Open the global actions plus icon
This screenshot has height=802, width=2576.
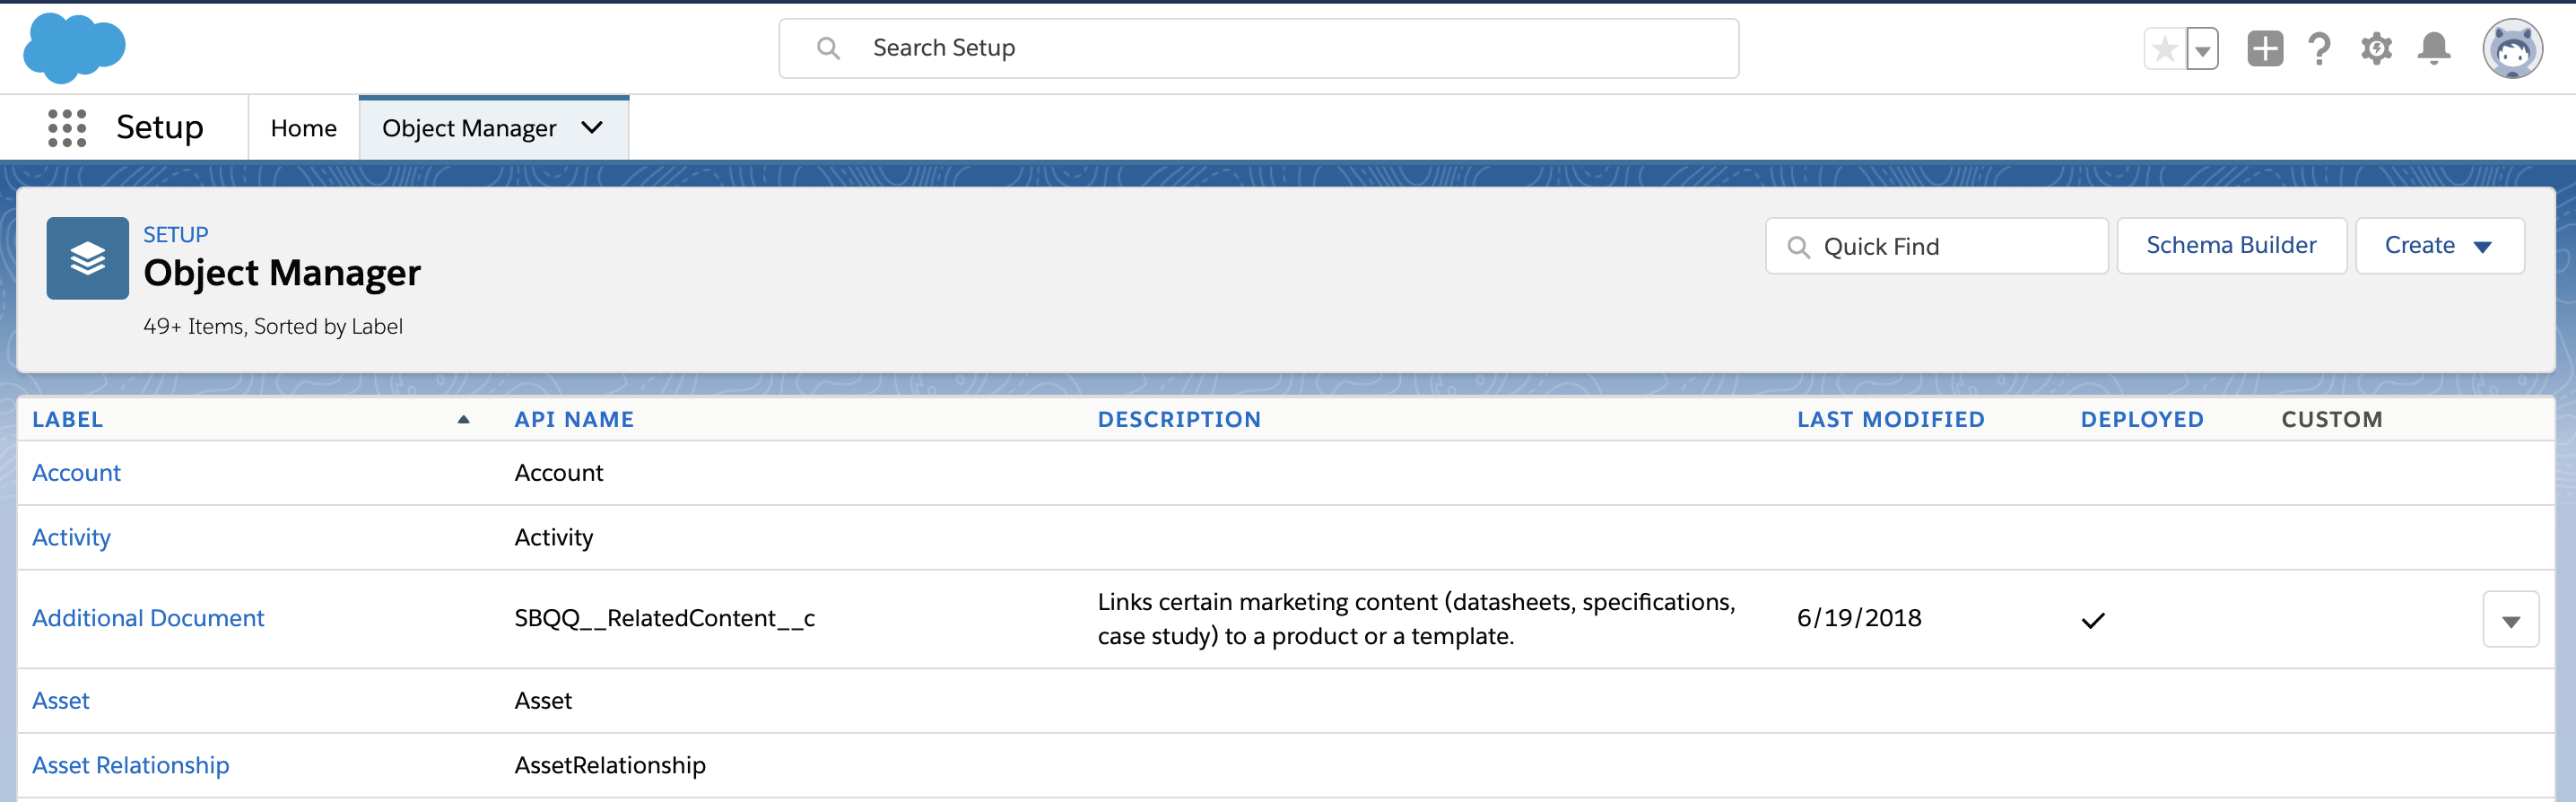[x=2265, y=48]
